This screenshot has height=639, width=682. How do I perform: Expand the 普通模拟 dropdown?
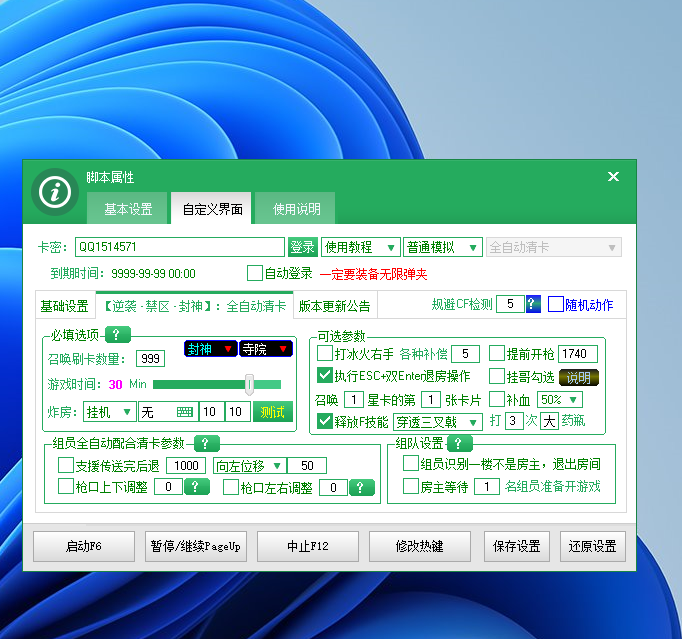[442, 247]
